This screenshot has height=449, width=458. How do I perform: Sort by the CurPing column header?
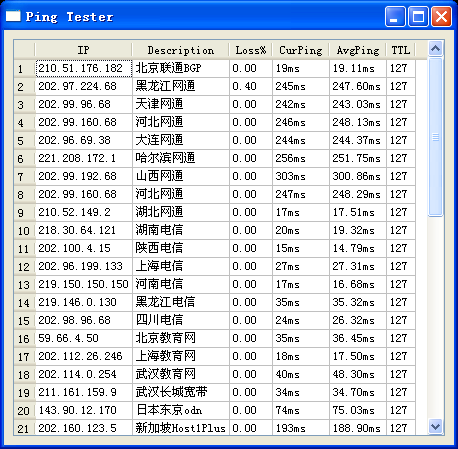[x=301, y=50]
